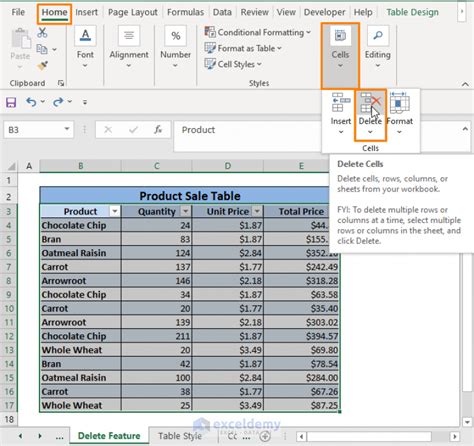Viewport: 474px width, 446px height.
Task: Select the Table Style sheet tab
Action: (180, 436)
